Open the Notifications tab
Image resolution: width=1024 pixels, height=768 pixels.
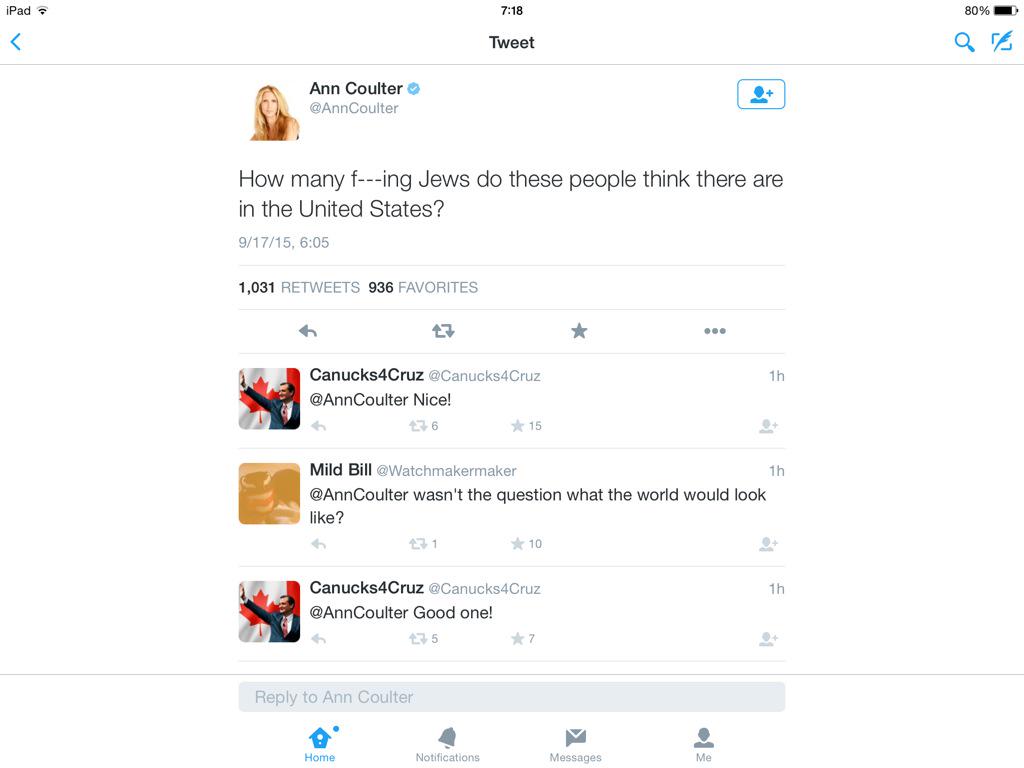click(447, 744)
